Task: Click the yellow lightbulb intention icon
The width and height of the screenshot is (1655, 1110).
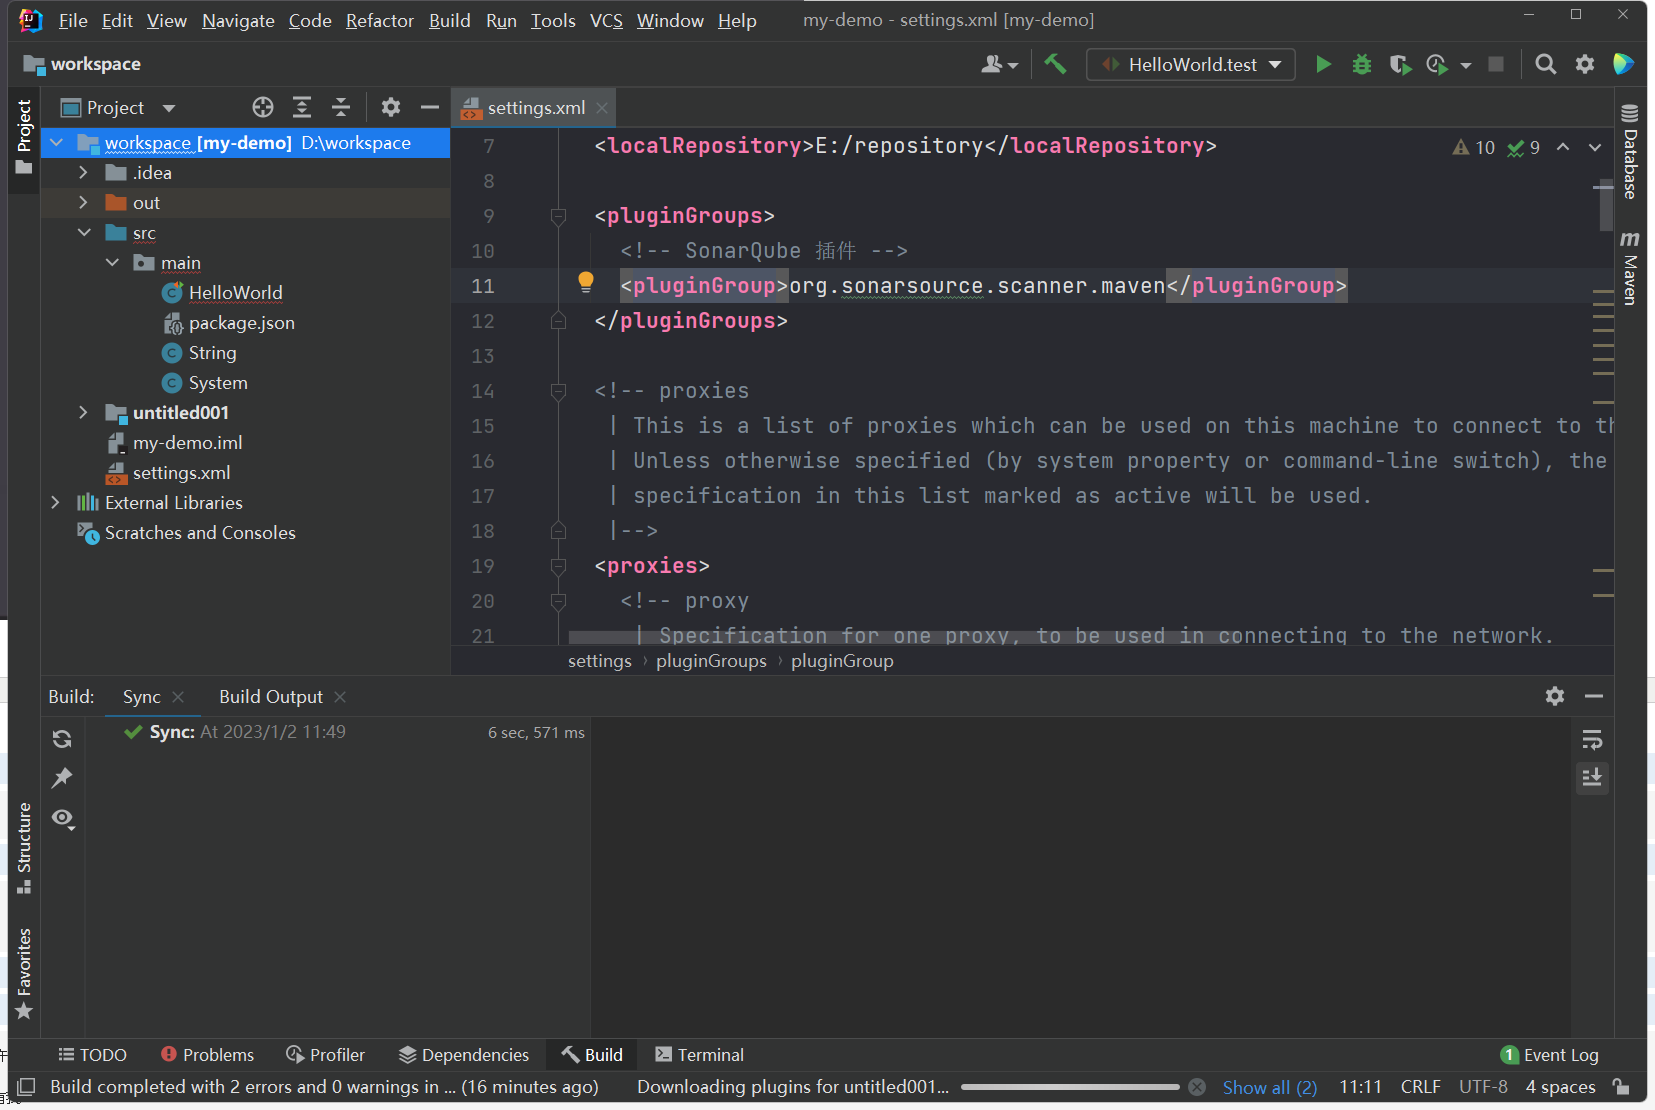Action: tap(586, 283)
